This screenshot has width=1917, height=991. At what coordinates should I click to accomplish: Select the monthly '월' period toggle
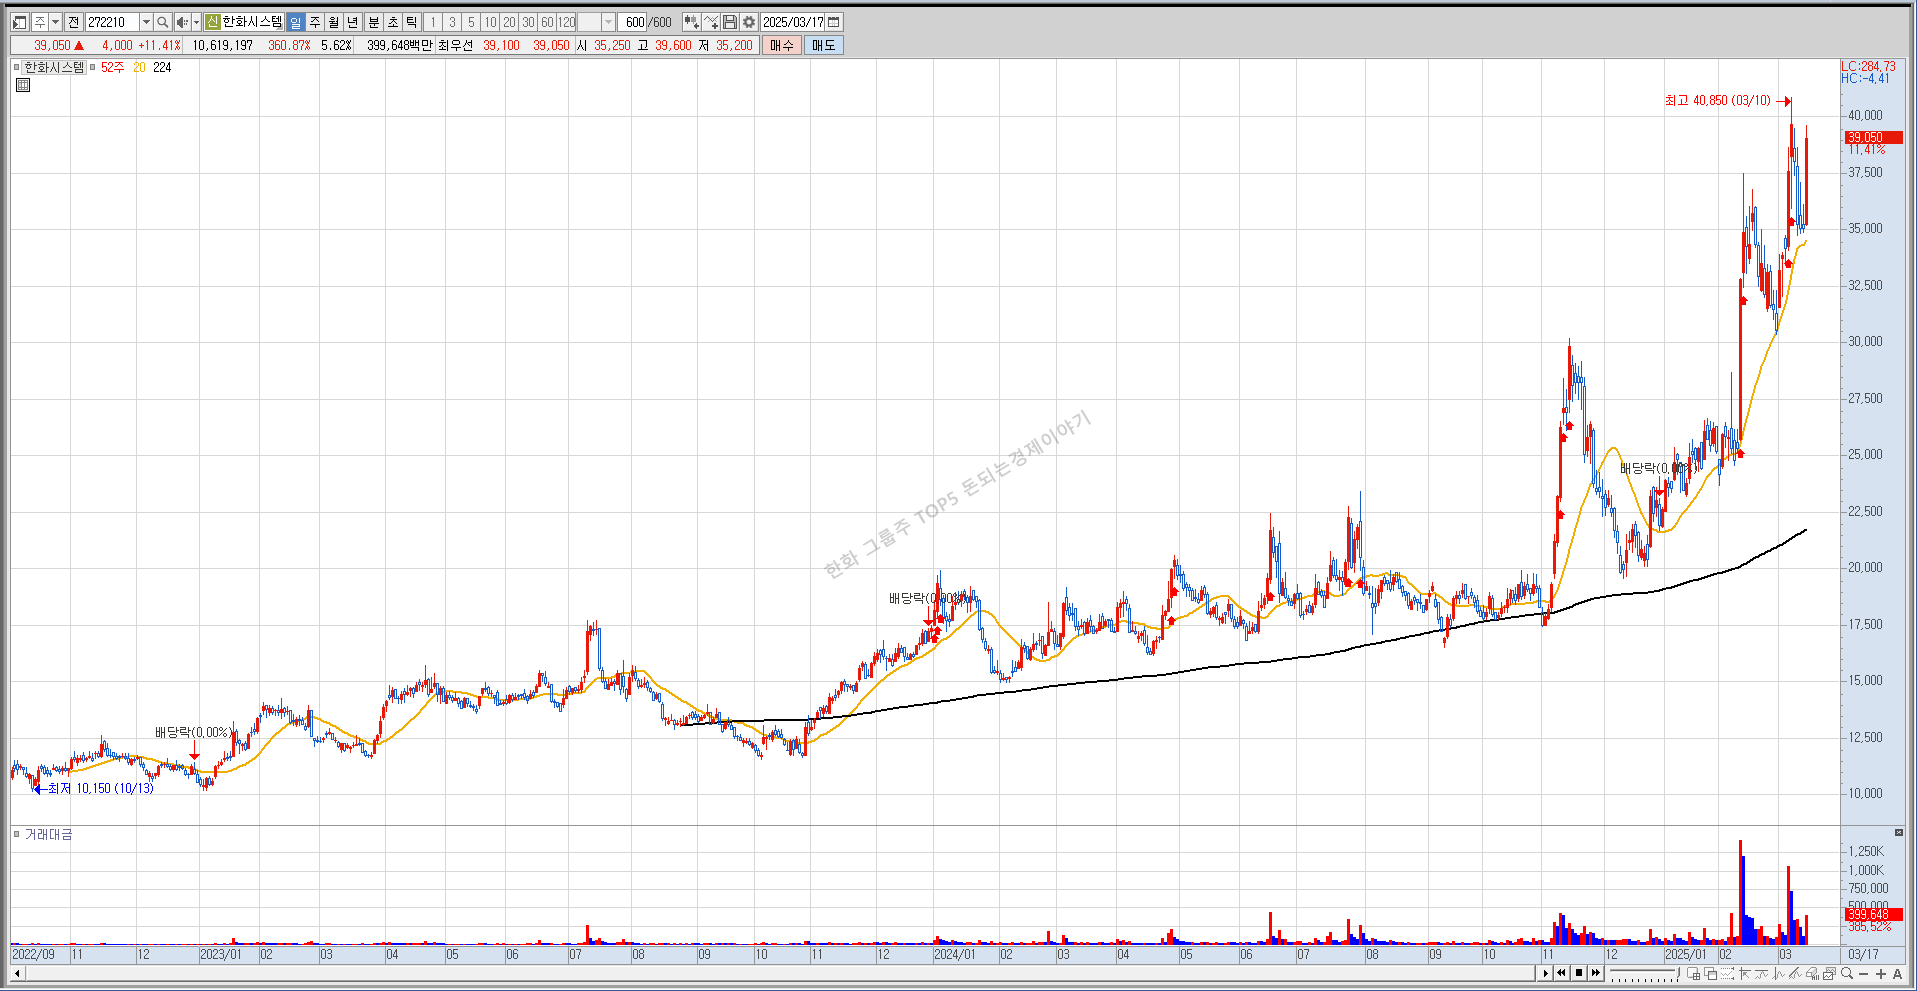coord(333,22)
